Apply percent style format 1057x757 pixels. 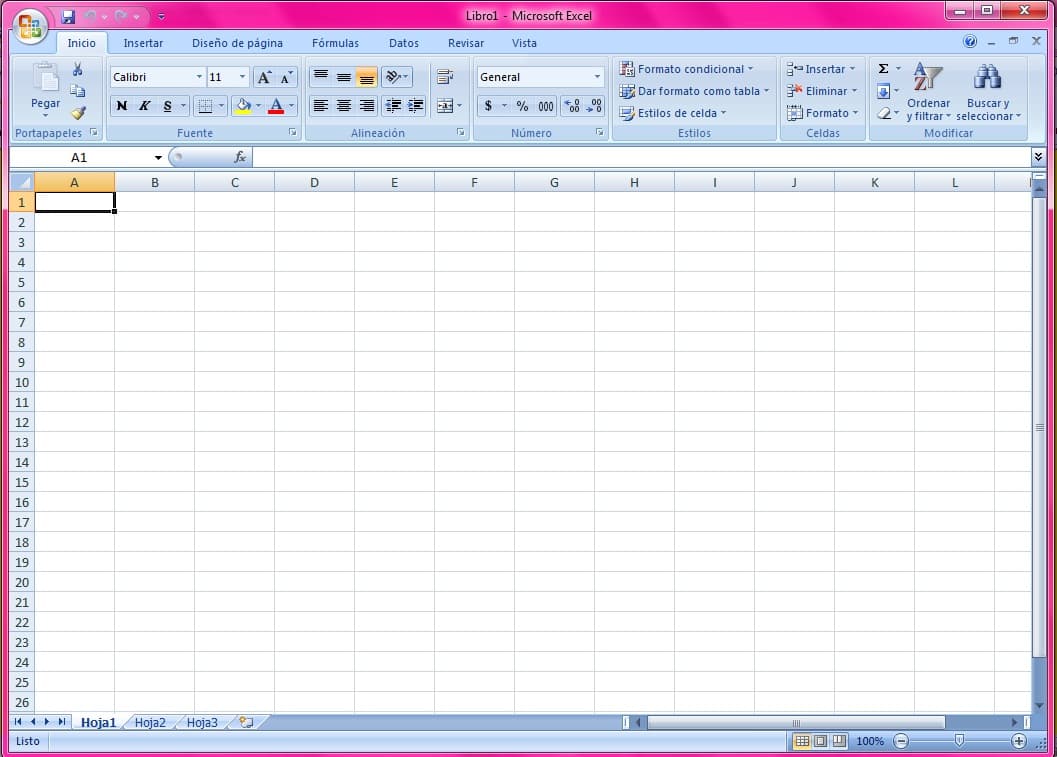tap(522, 106)
